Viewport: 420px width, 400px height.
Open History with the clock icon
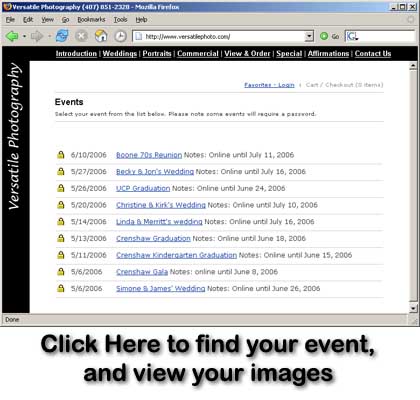point(120,36)
